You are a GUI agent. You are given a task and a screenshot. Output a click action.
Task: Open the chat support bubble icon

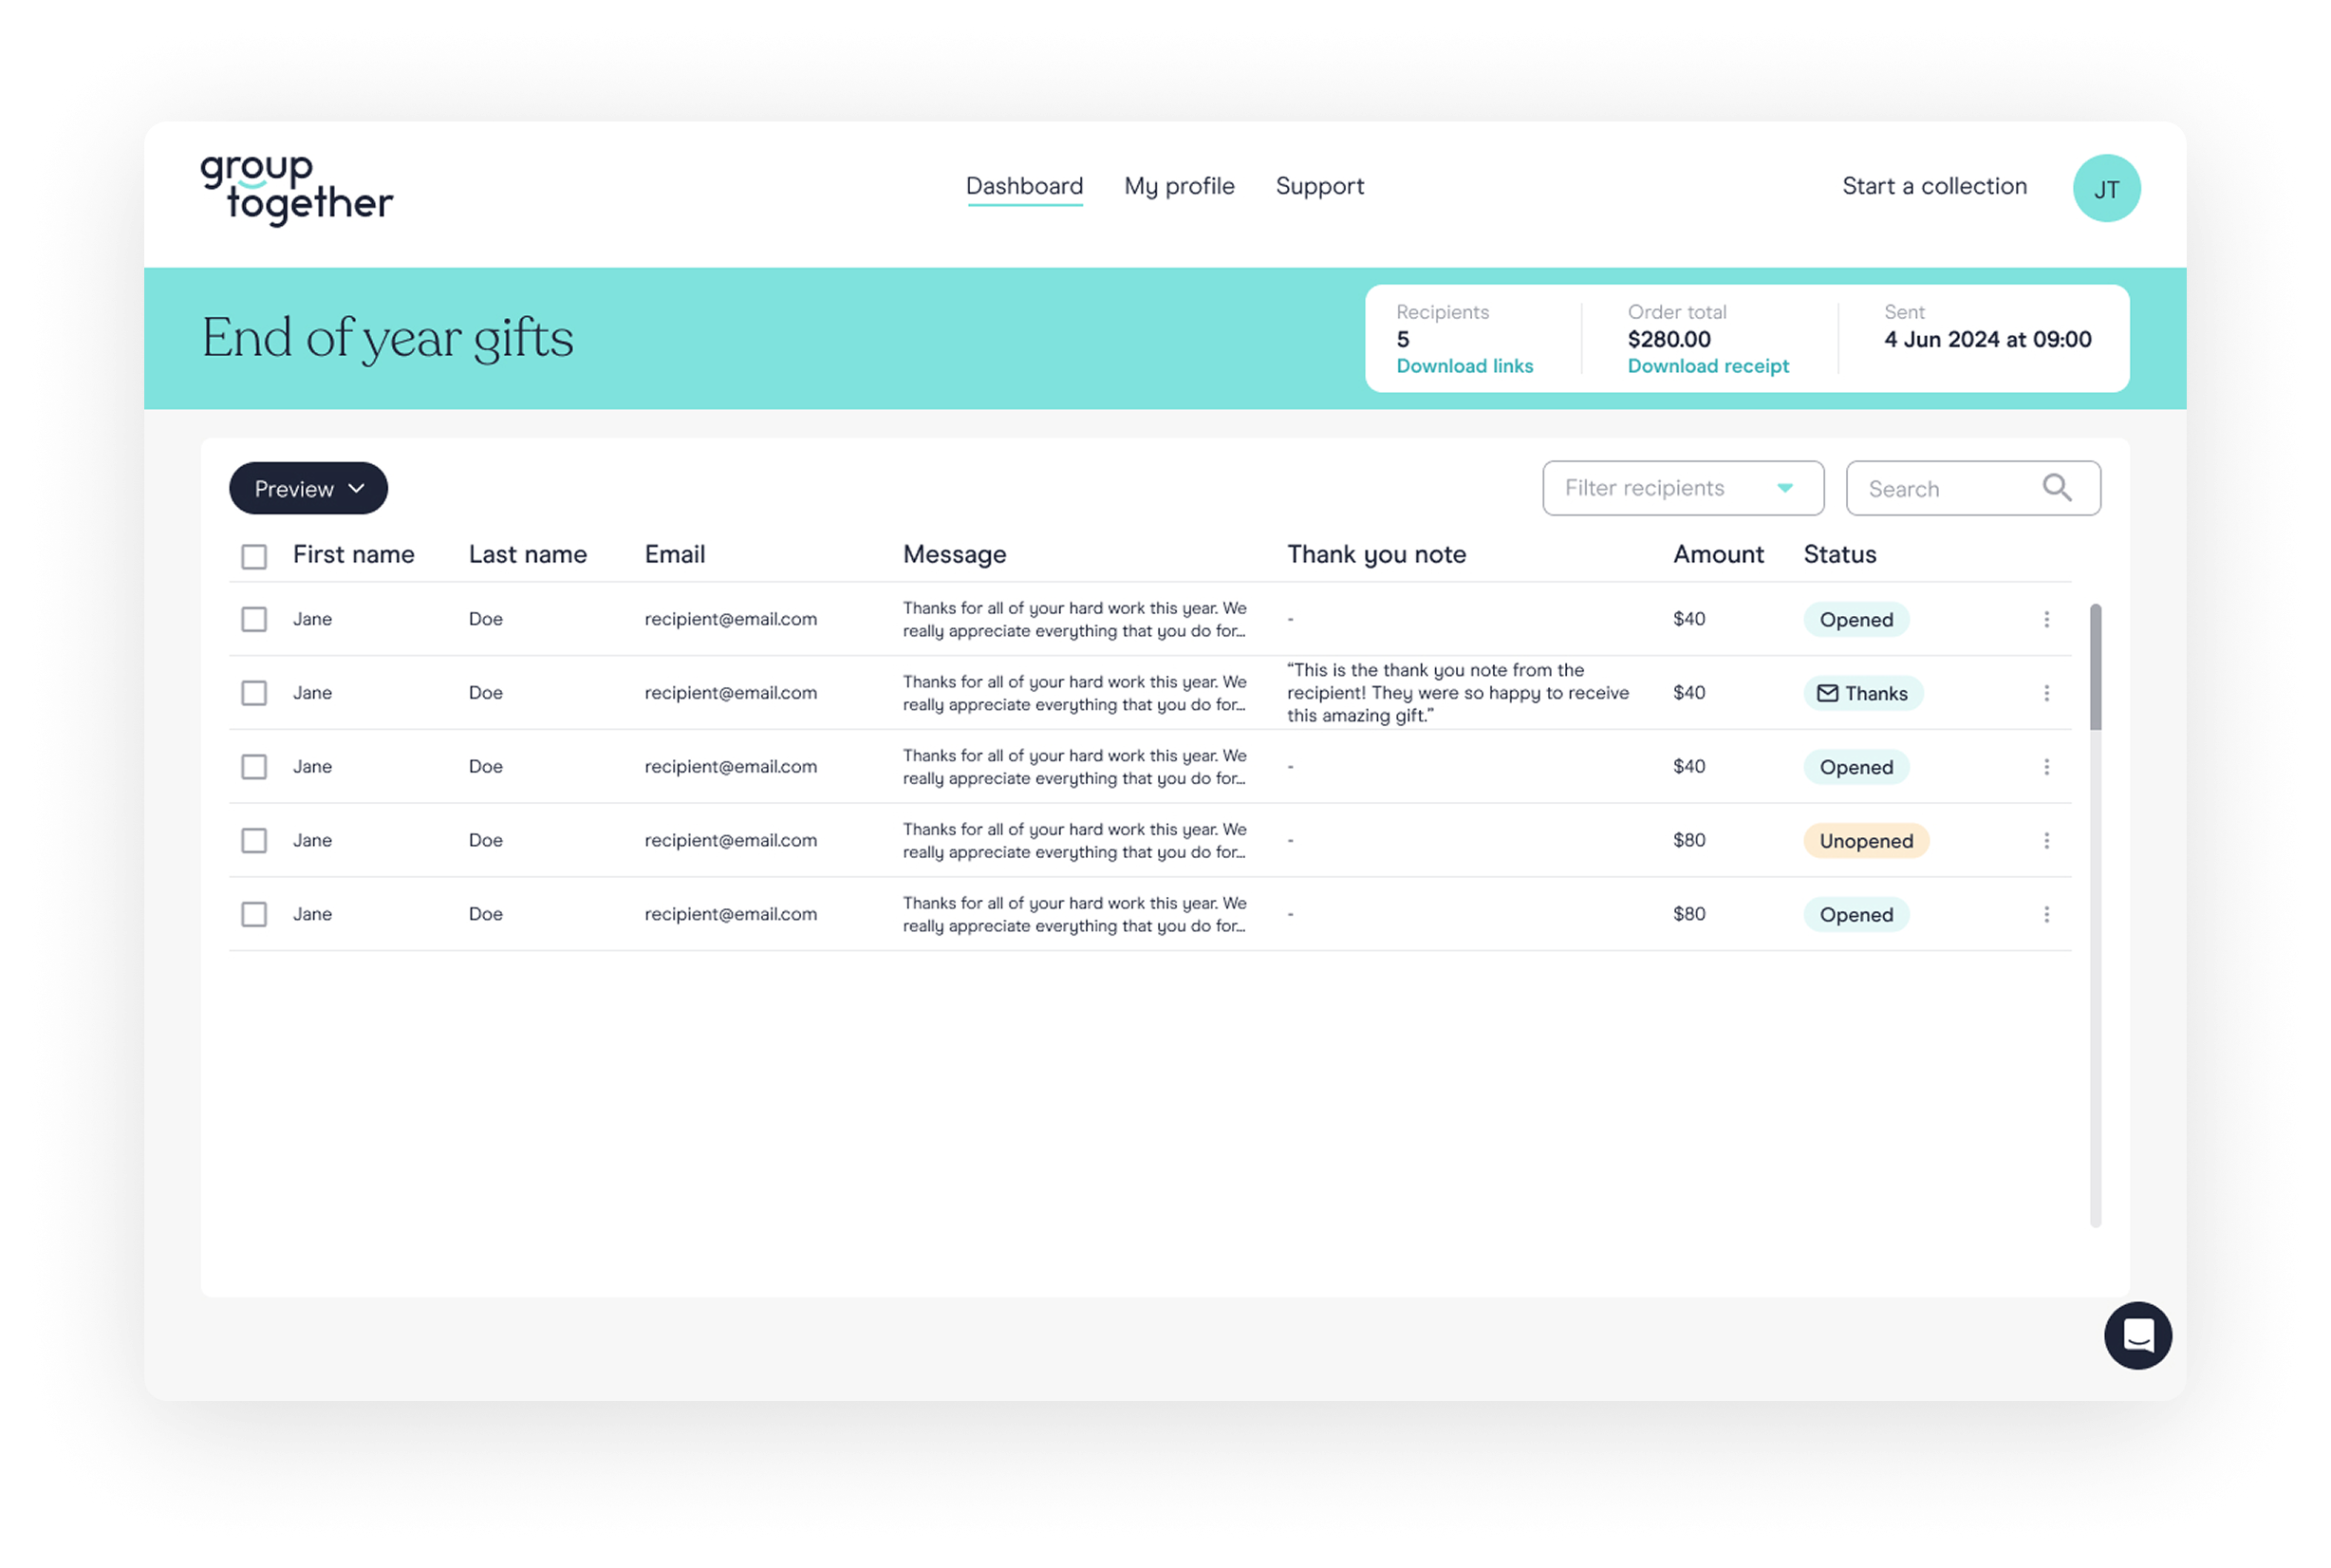tap(2137, 1335)
